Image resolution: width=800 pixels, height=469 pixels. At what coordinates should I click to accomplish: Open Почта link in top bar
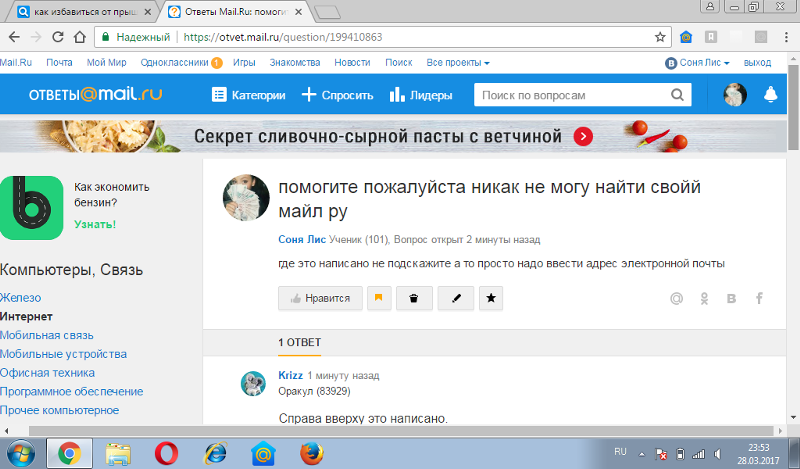[59, 63]
